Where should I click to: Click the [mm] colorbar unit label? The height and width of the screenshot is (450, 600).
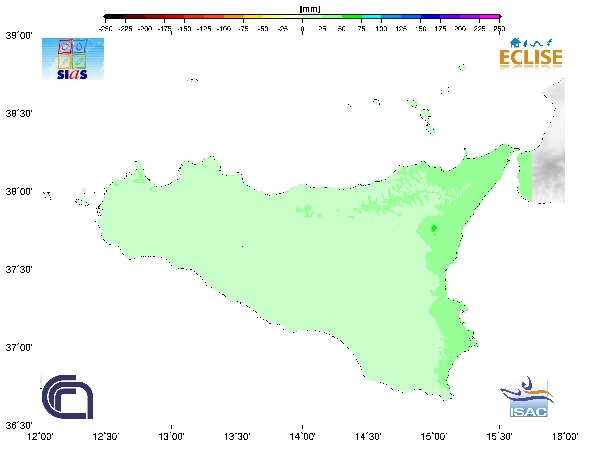pos(310,8)
